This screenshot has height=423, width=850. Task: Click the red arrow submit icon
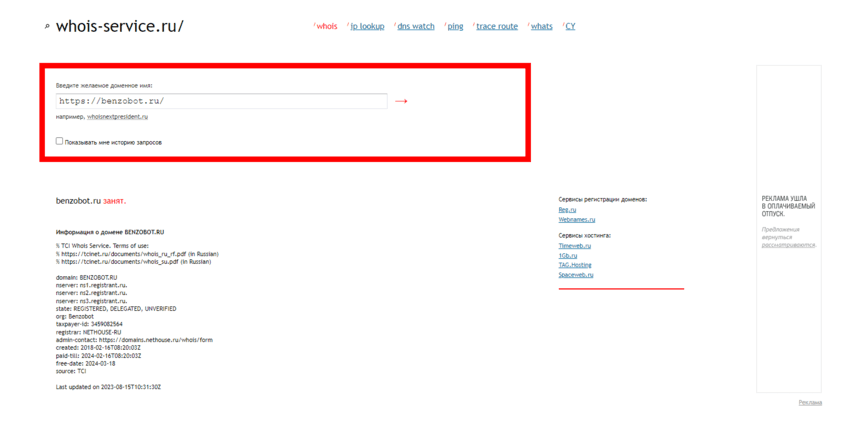pos(401,101)
